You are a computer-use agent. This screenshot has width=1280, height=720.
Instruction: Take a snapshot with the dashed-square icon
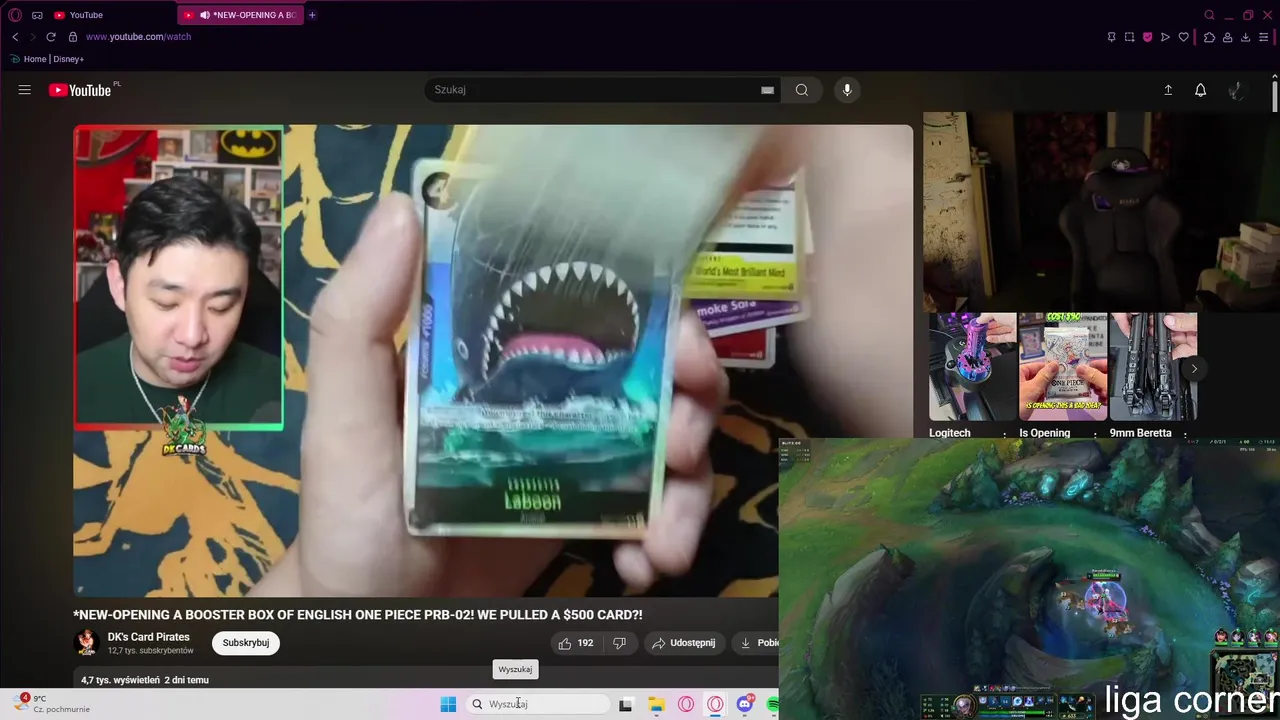point(1129,37)
